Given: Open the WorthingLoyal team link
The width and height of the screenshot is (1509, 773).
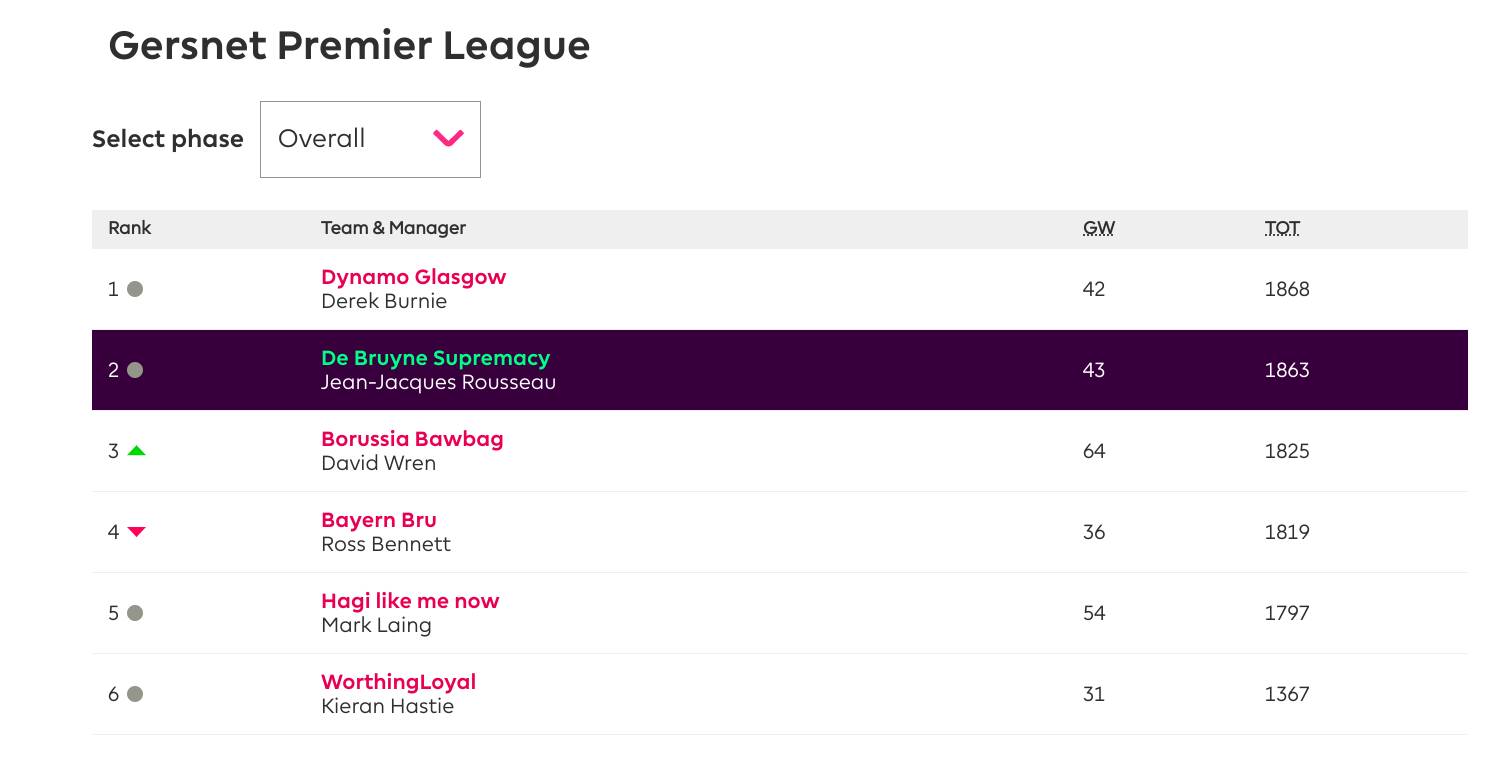Looking at the screenshot, I should pyautogui.click(x=398, y=682).
